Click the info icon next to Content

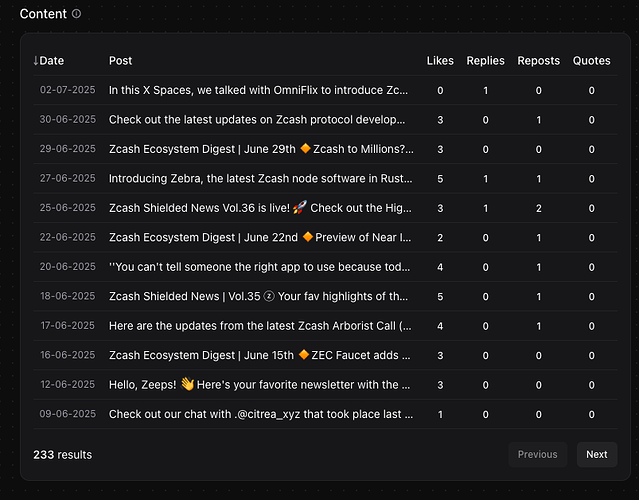point(77,15)
